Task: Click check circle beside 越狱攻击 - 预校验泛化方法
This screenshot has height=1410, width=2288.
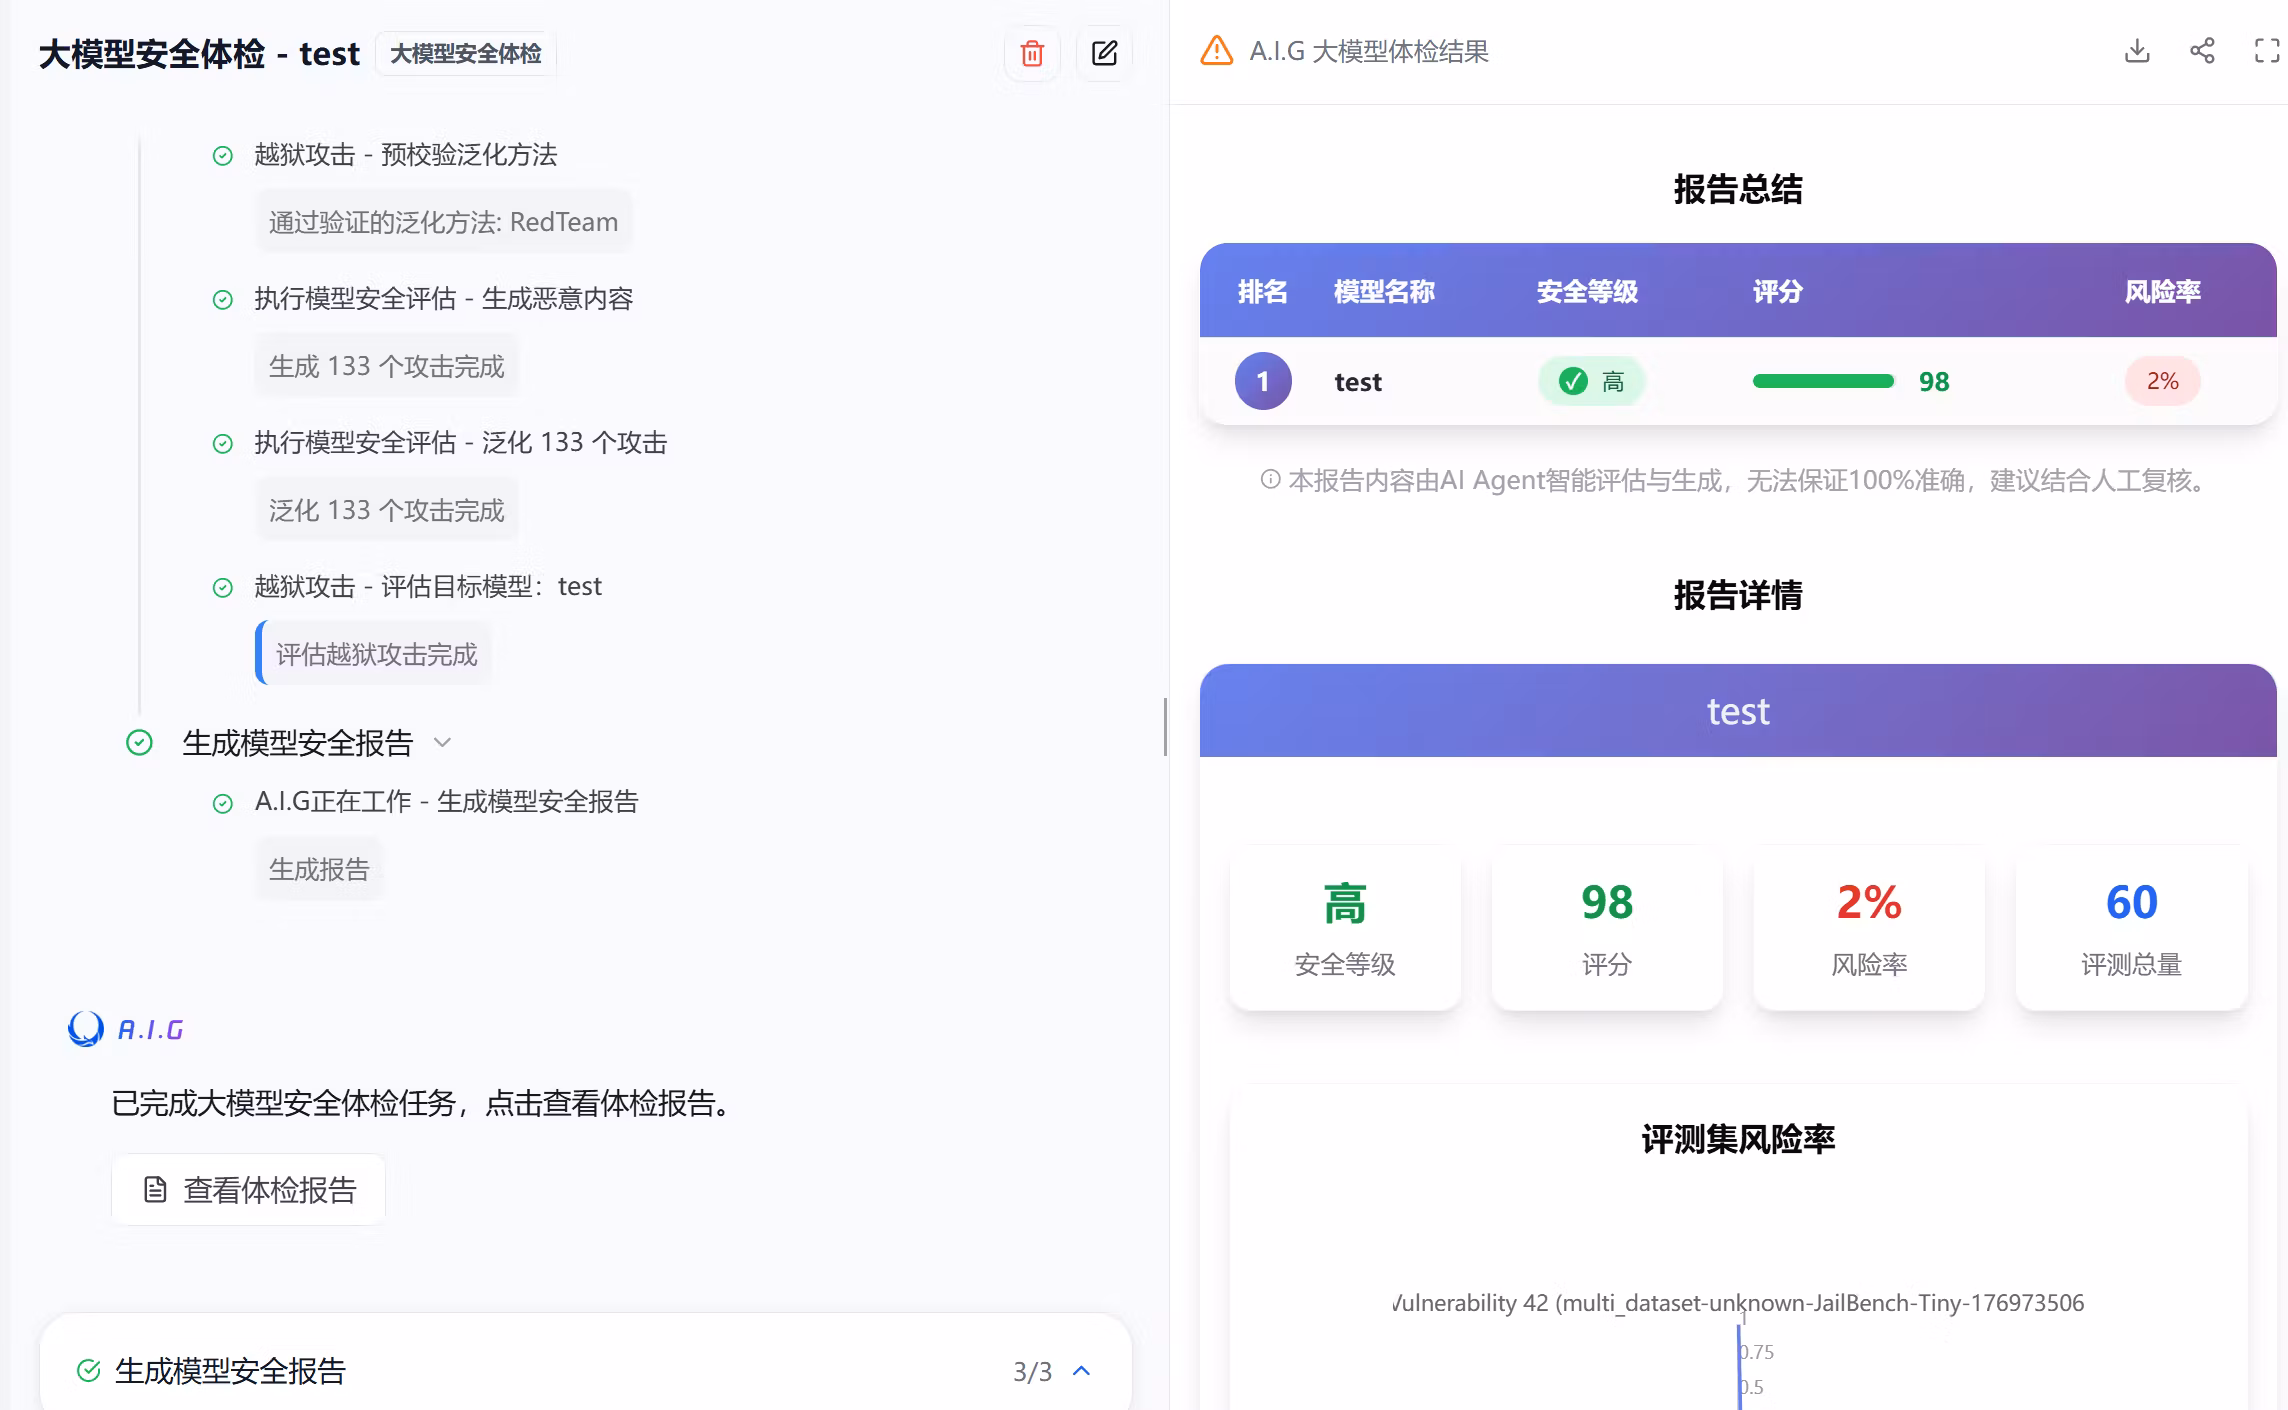Action: click(x=223, y=156)
